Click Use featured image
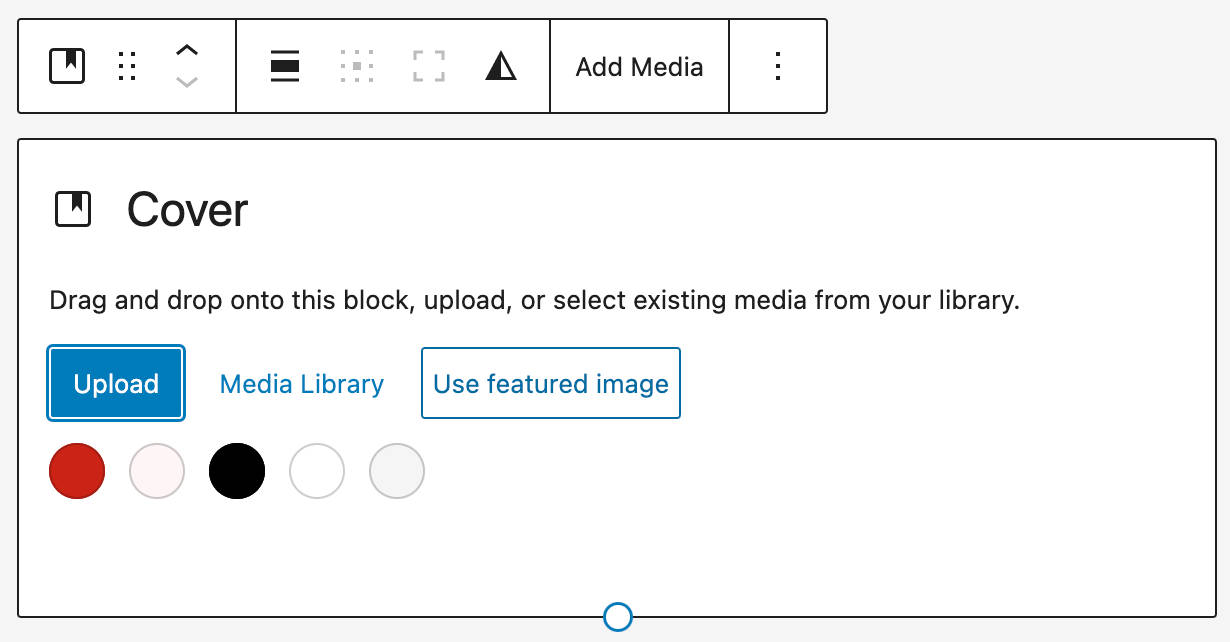This screenshot has height=642, width=1230. [550, 383]
